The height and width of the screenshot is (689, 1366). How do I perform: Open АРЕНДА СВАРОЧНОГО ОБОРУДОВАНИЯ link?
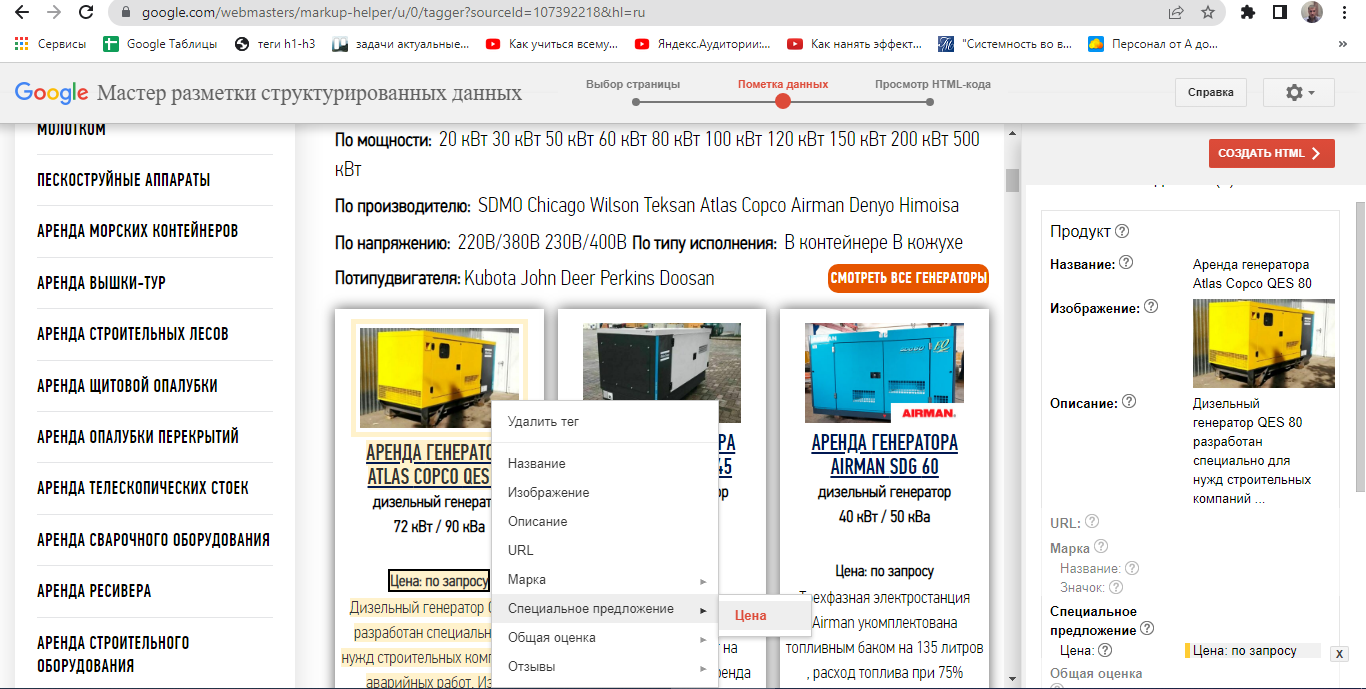click(153, 540)
